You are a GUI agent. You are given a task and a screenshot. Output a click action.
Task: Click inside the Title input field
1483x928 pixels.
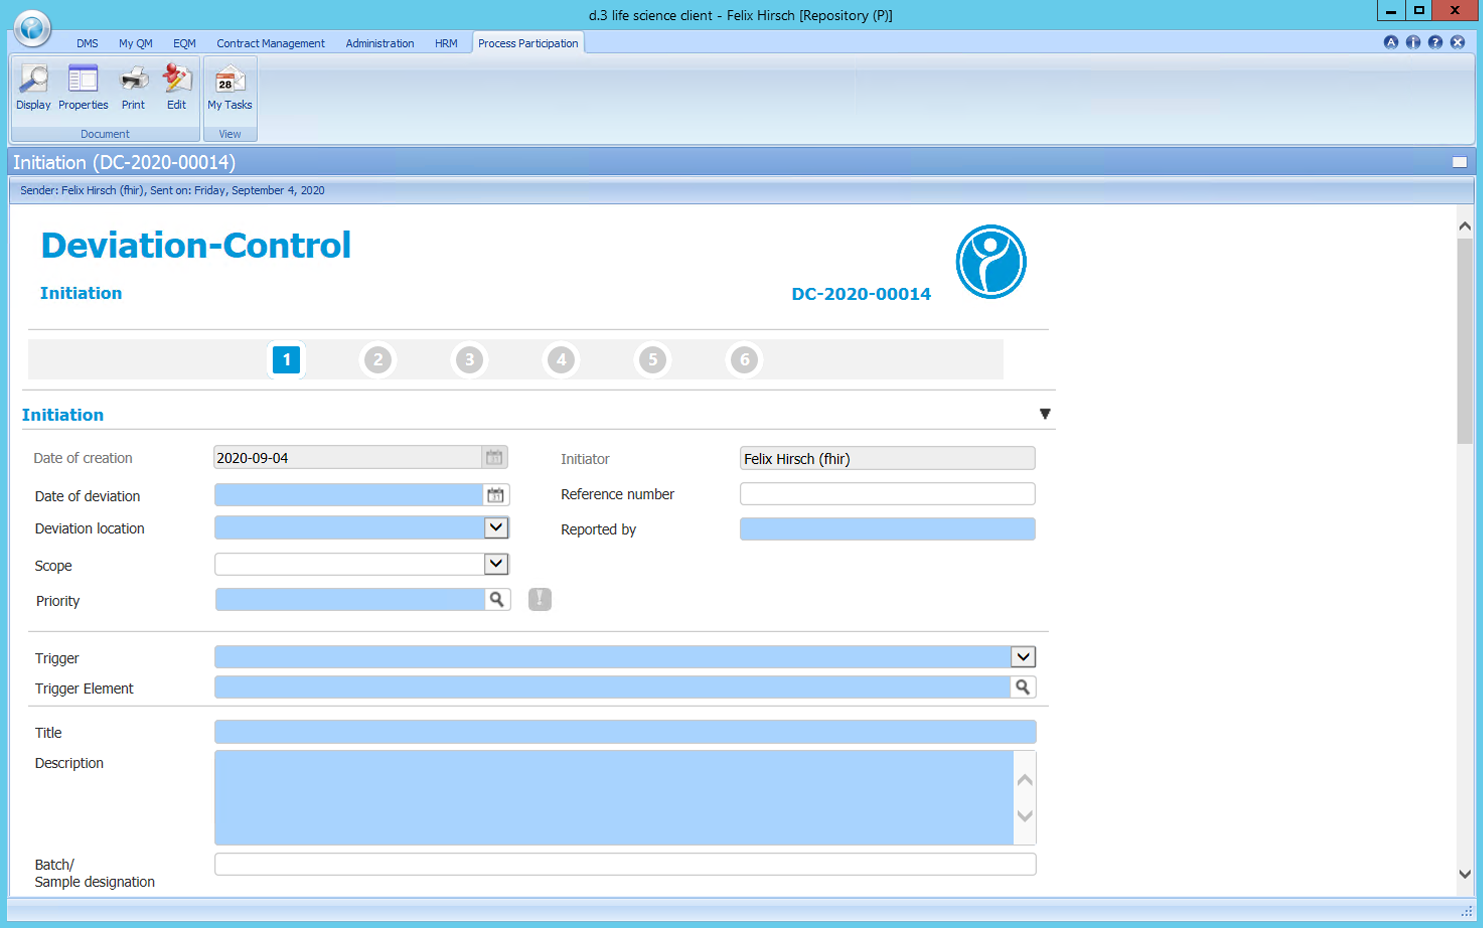(625, 731)
